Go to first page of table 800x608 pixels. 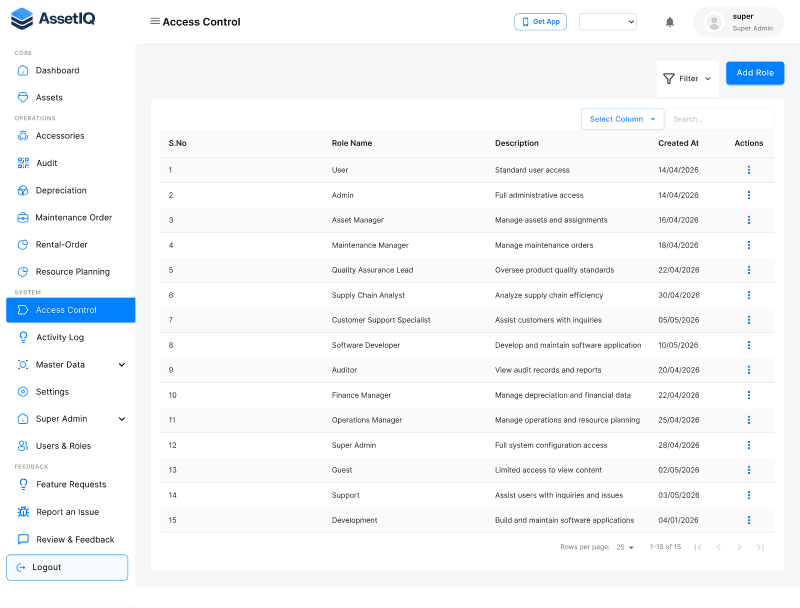697,547
